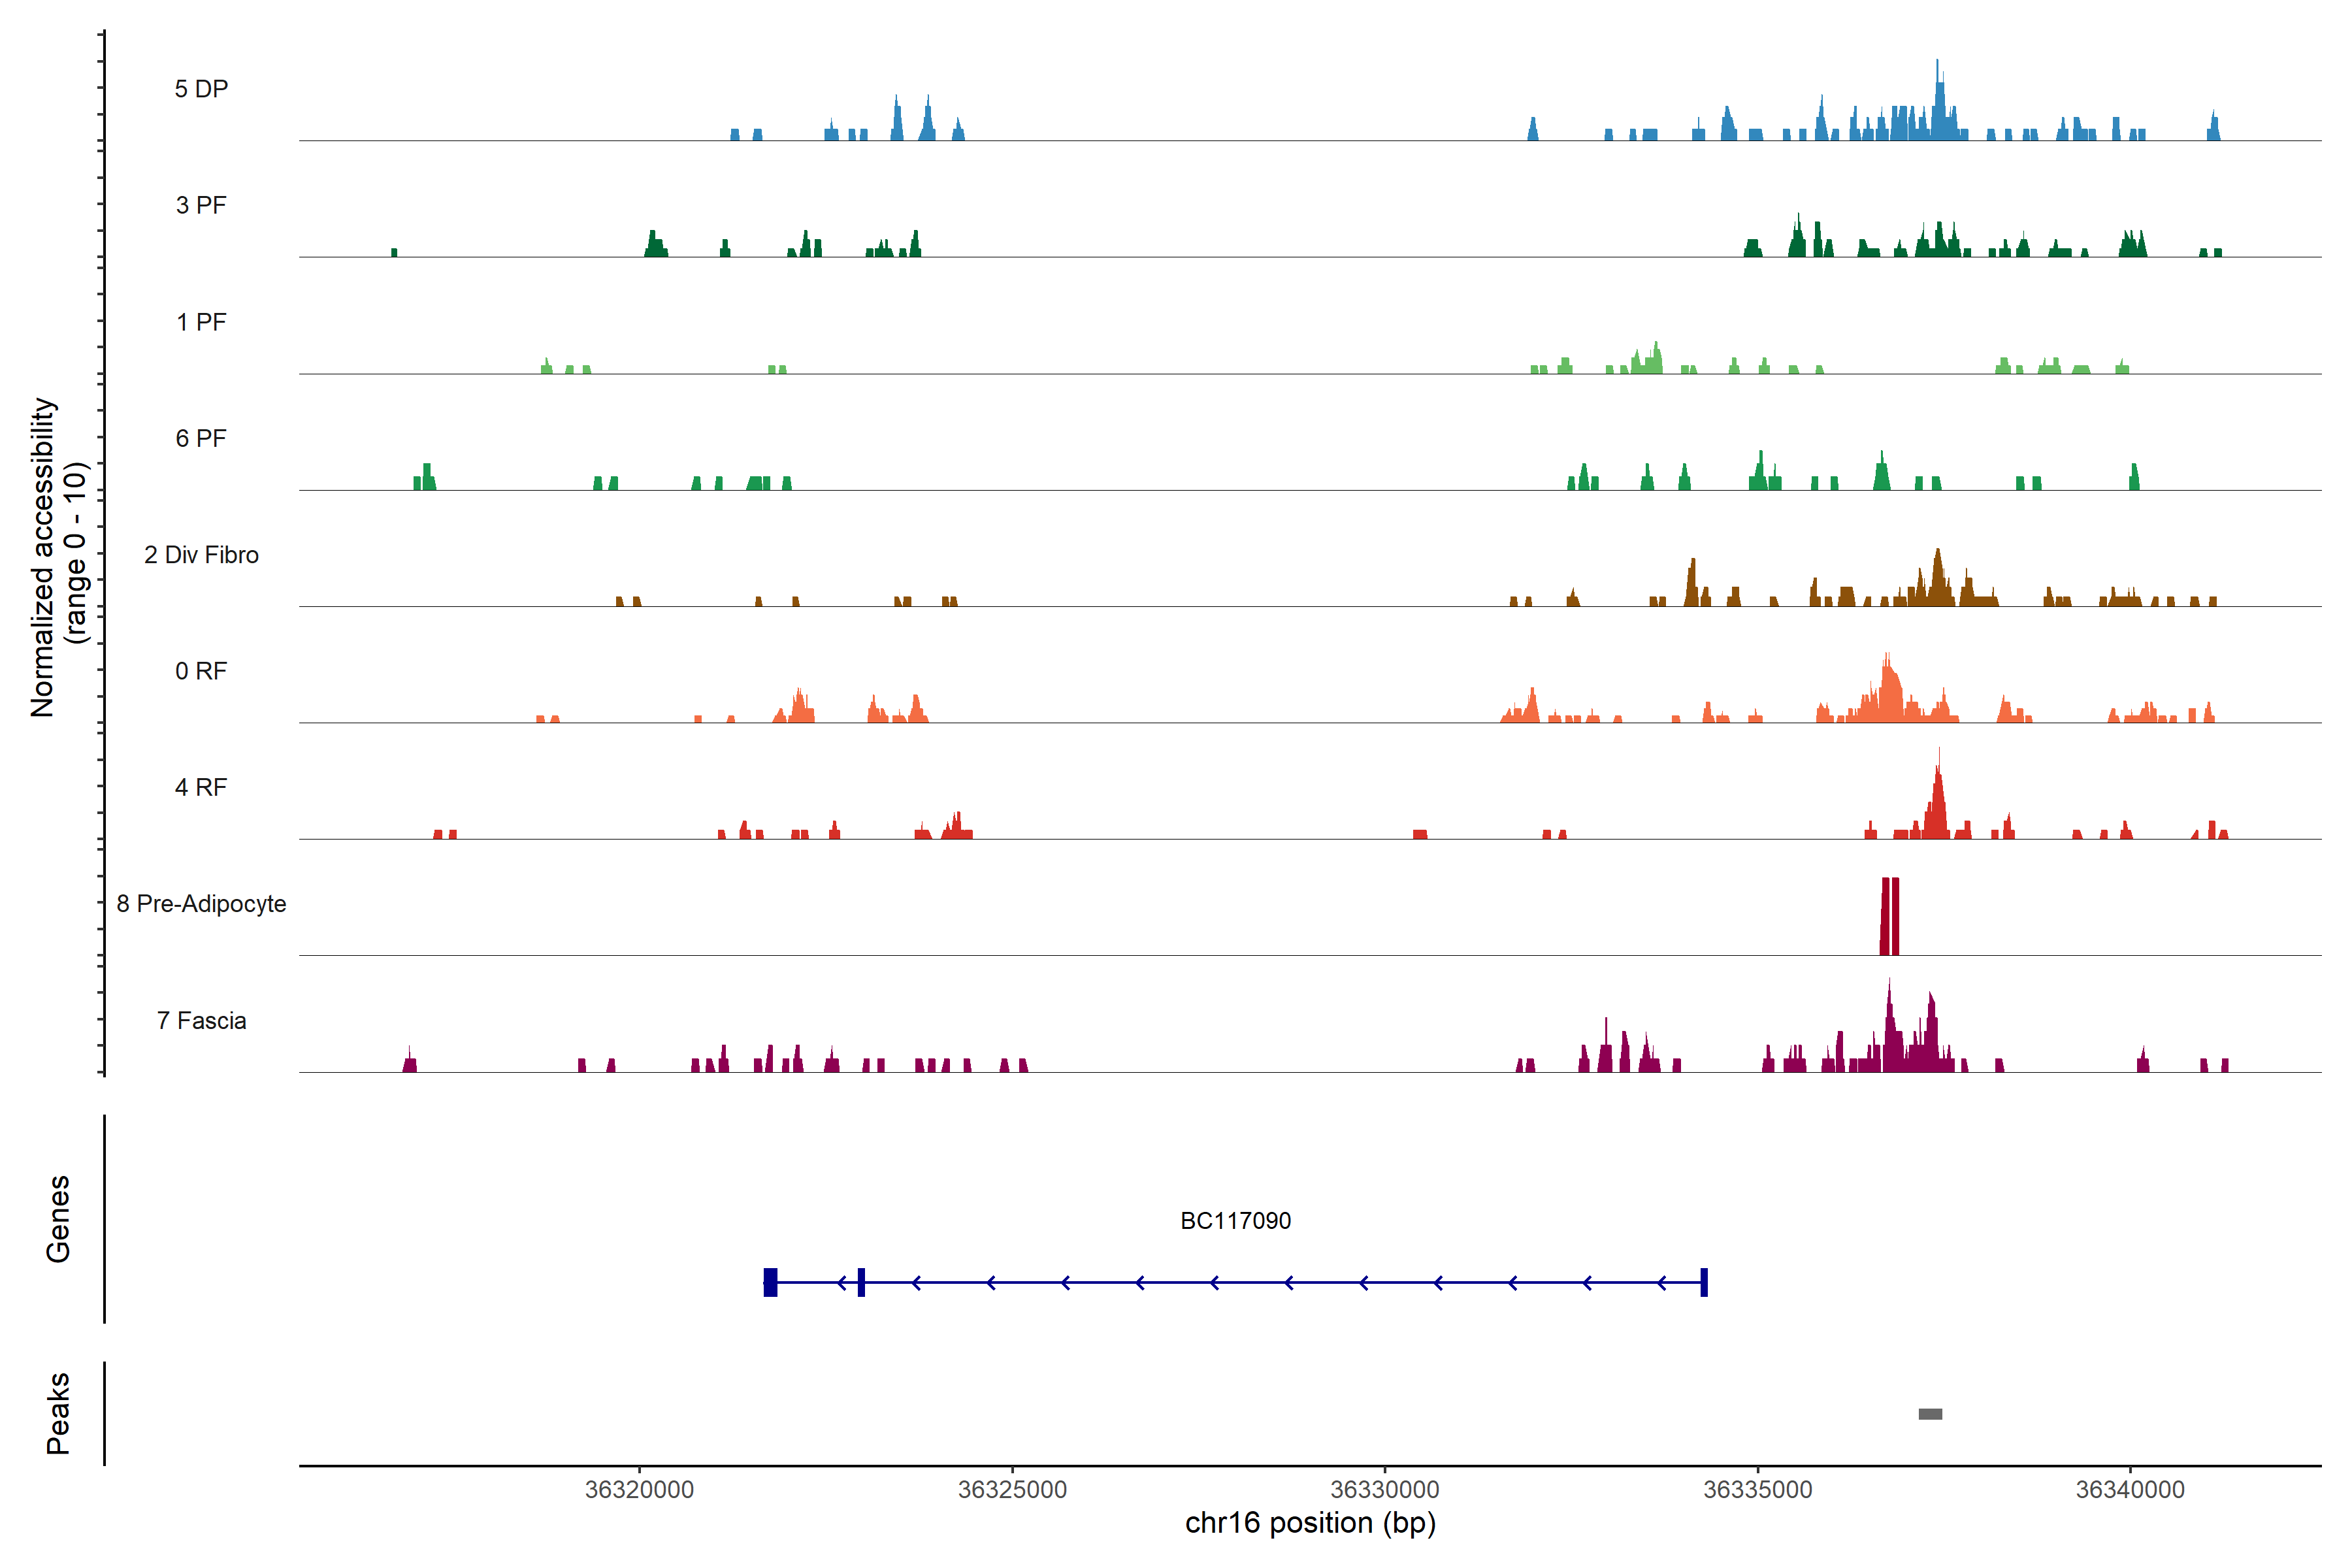Click the Genes panel label

[58, 1219]
